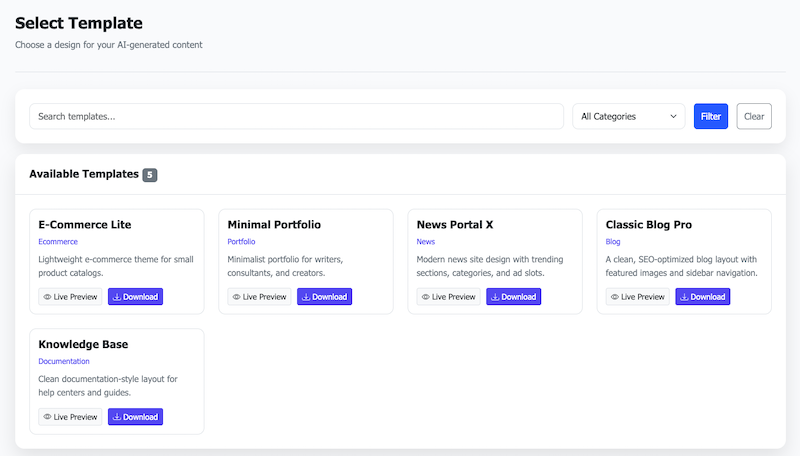Image resolution: width=800 pixels, height=456 pixels.
Task: Select the Portfolio category tag
Action: coord(241,241)
